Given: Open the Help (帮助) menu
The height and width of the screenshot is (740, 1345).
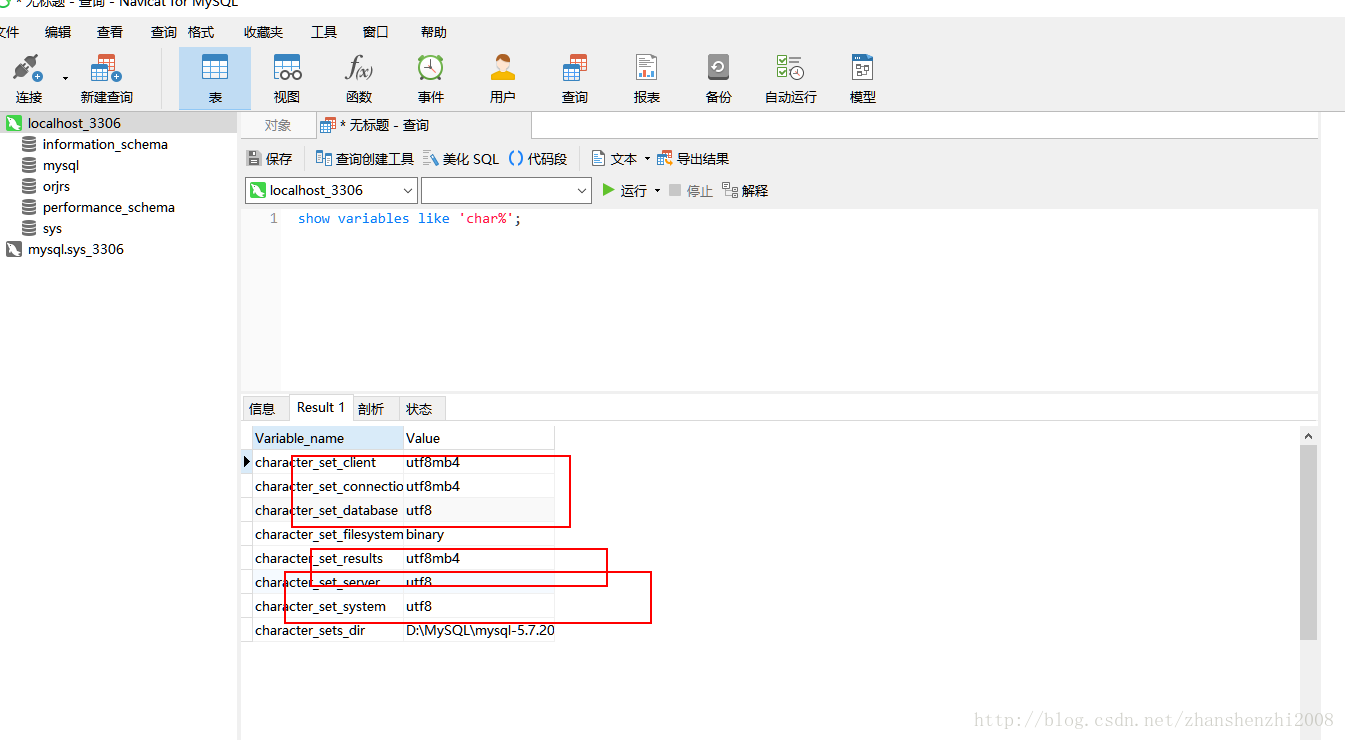Looking at the screenshot, I should click(434, 32).
